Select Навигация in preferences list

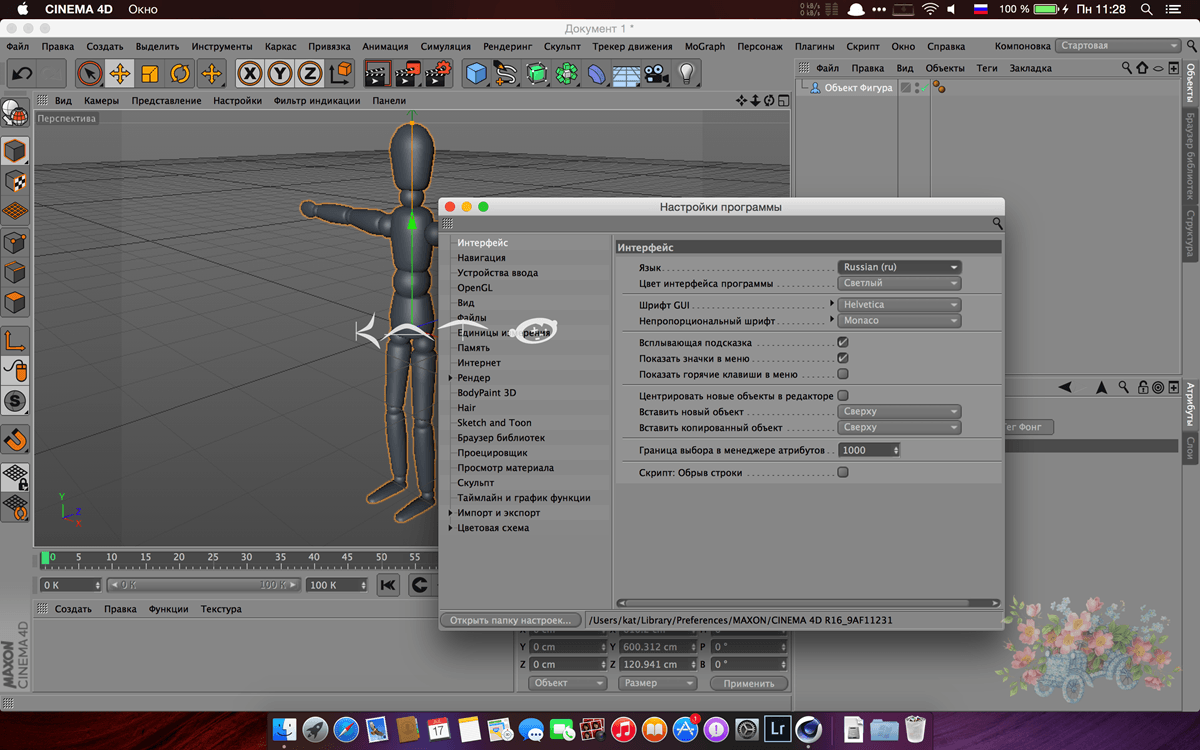pyautogui.click(x=481, y=258)
